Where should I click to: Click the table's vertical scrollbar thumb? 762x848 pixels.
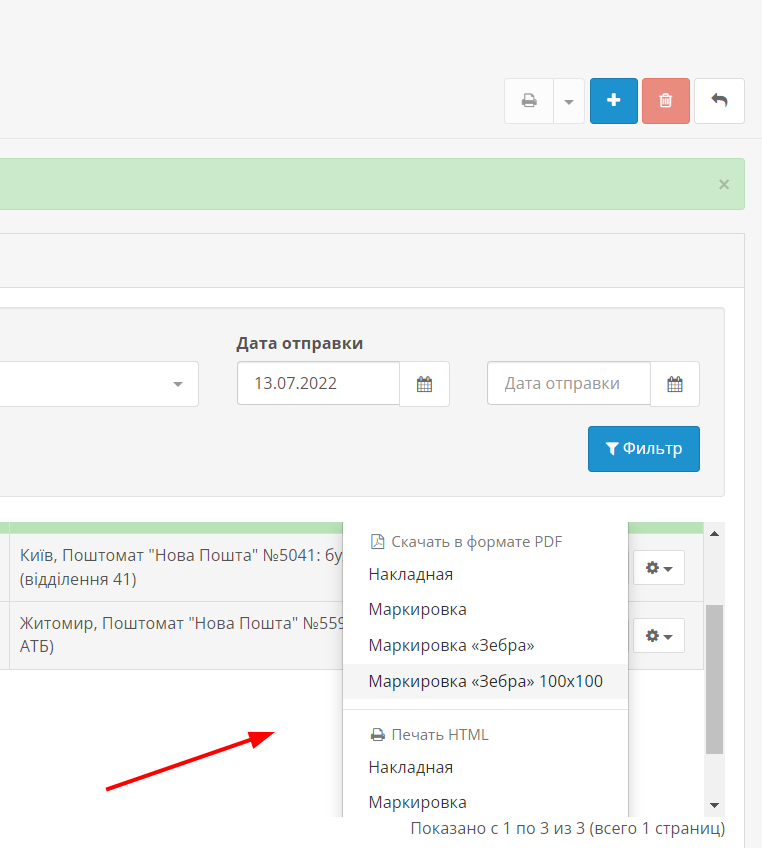coord(714,680)
